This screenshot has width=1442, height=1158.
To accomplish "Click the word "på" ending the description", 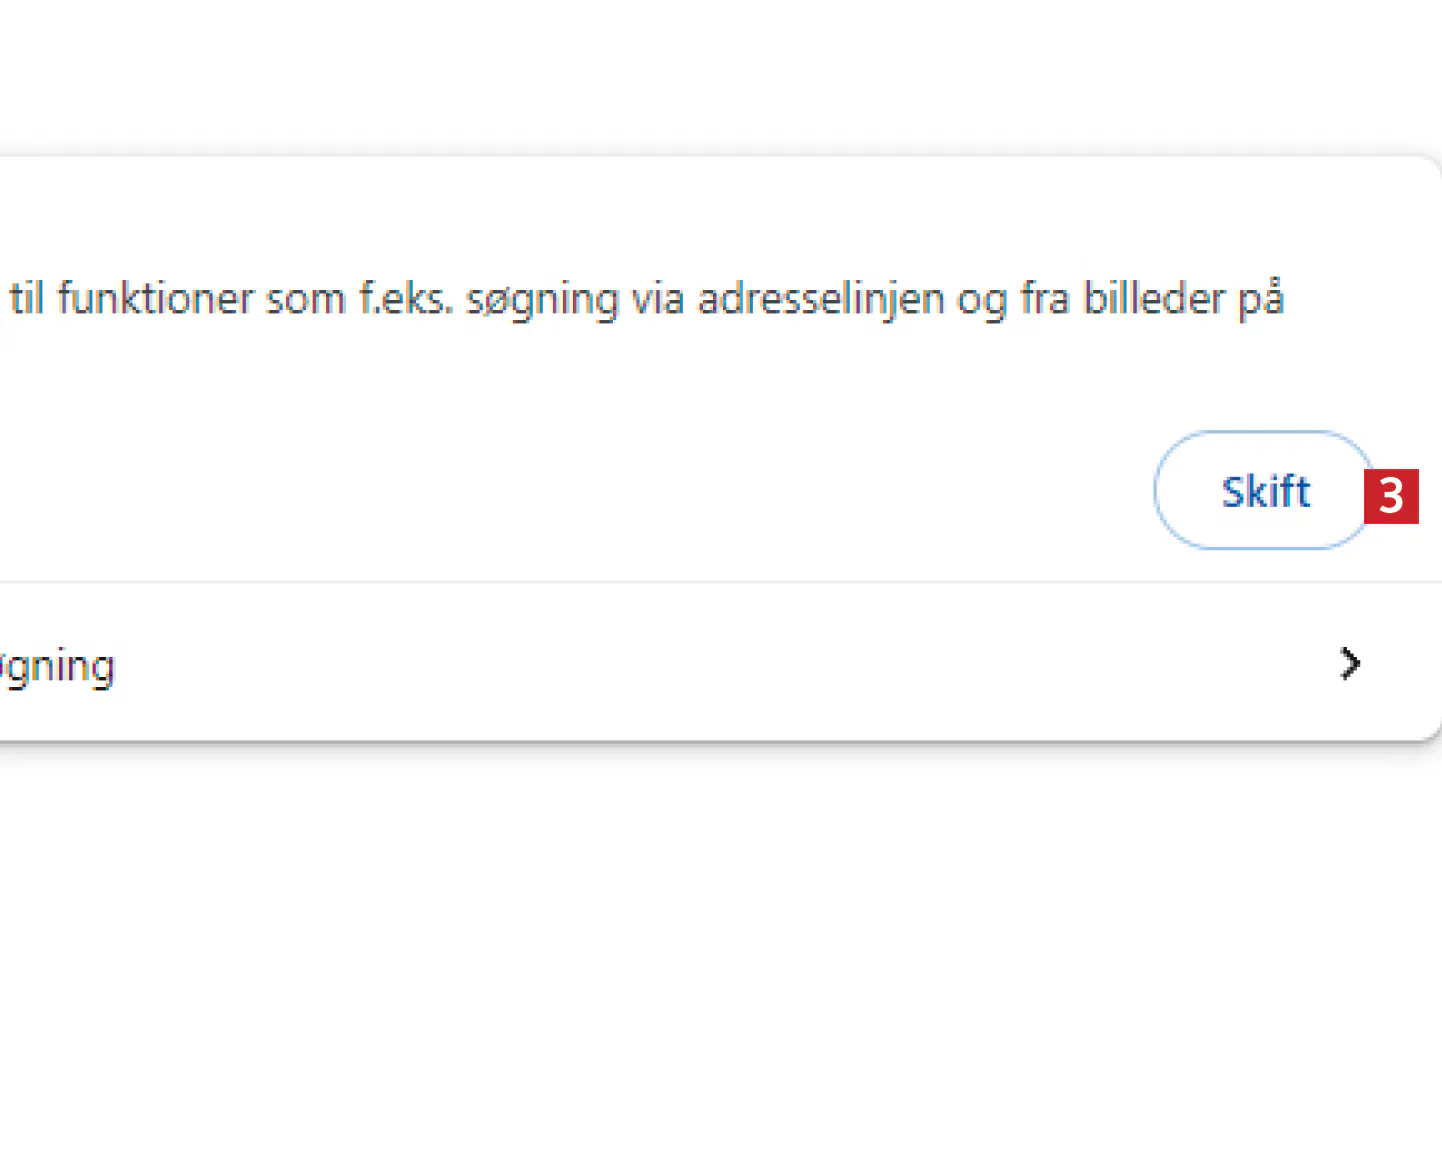I will coord(1260,301).
